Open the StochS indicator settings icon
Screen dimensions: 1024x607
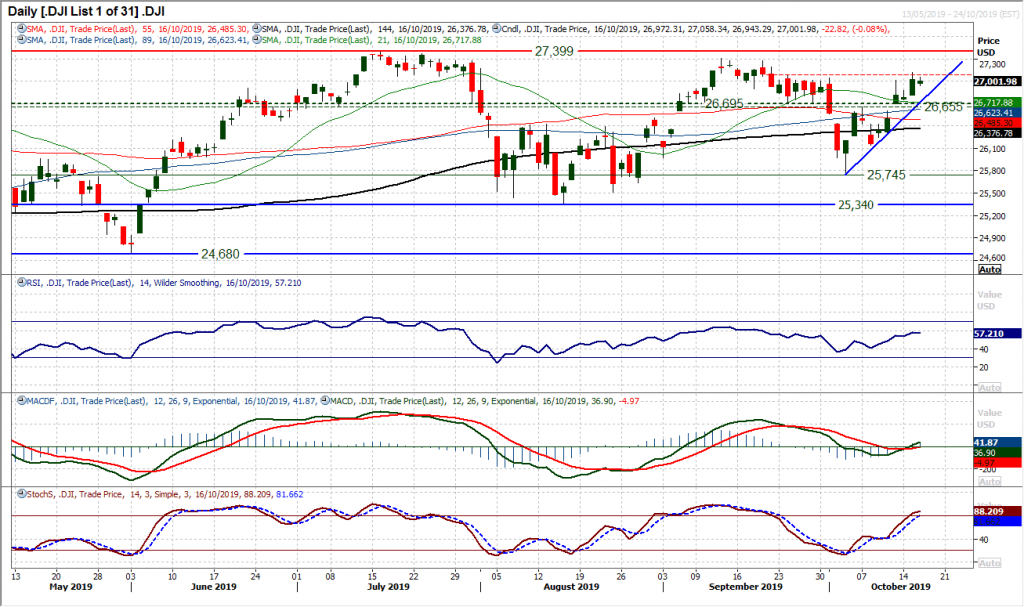[x=20, y=491]
